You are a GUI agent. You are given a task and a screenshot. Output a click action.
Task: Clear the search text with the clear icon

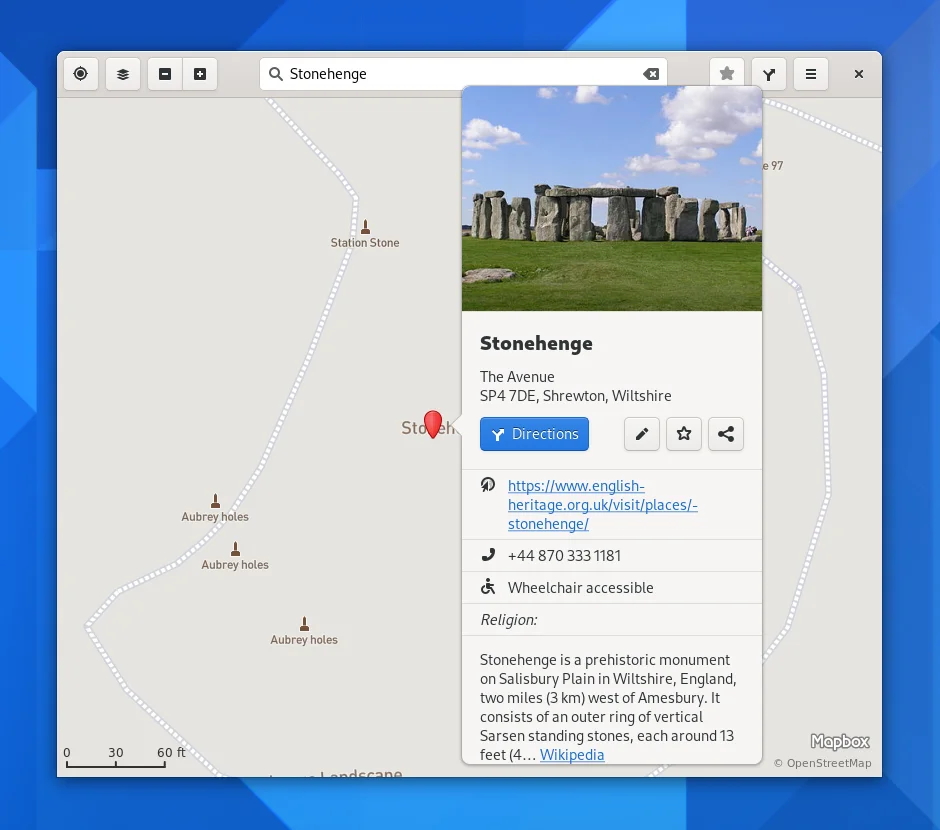(x=652, y=73)
